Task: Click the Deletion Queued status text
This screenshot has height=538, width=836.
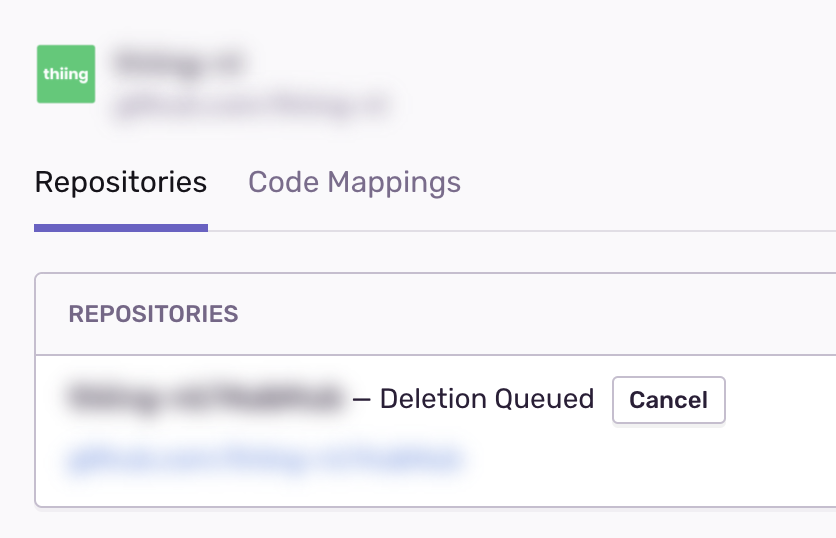Action: point(487,399)
